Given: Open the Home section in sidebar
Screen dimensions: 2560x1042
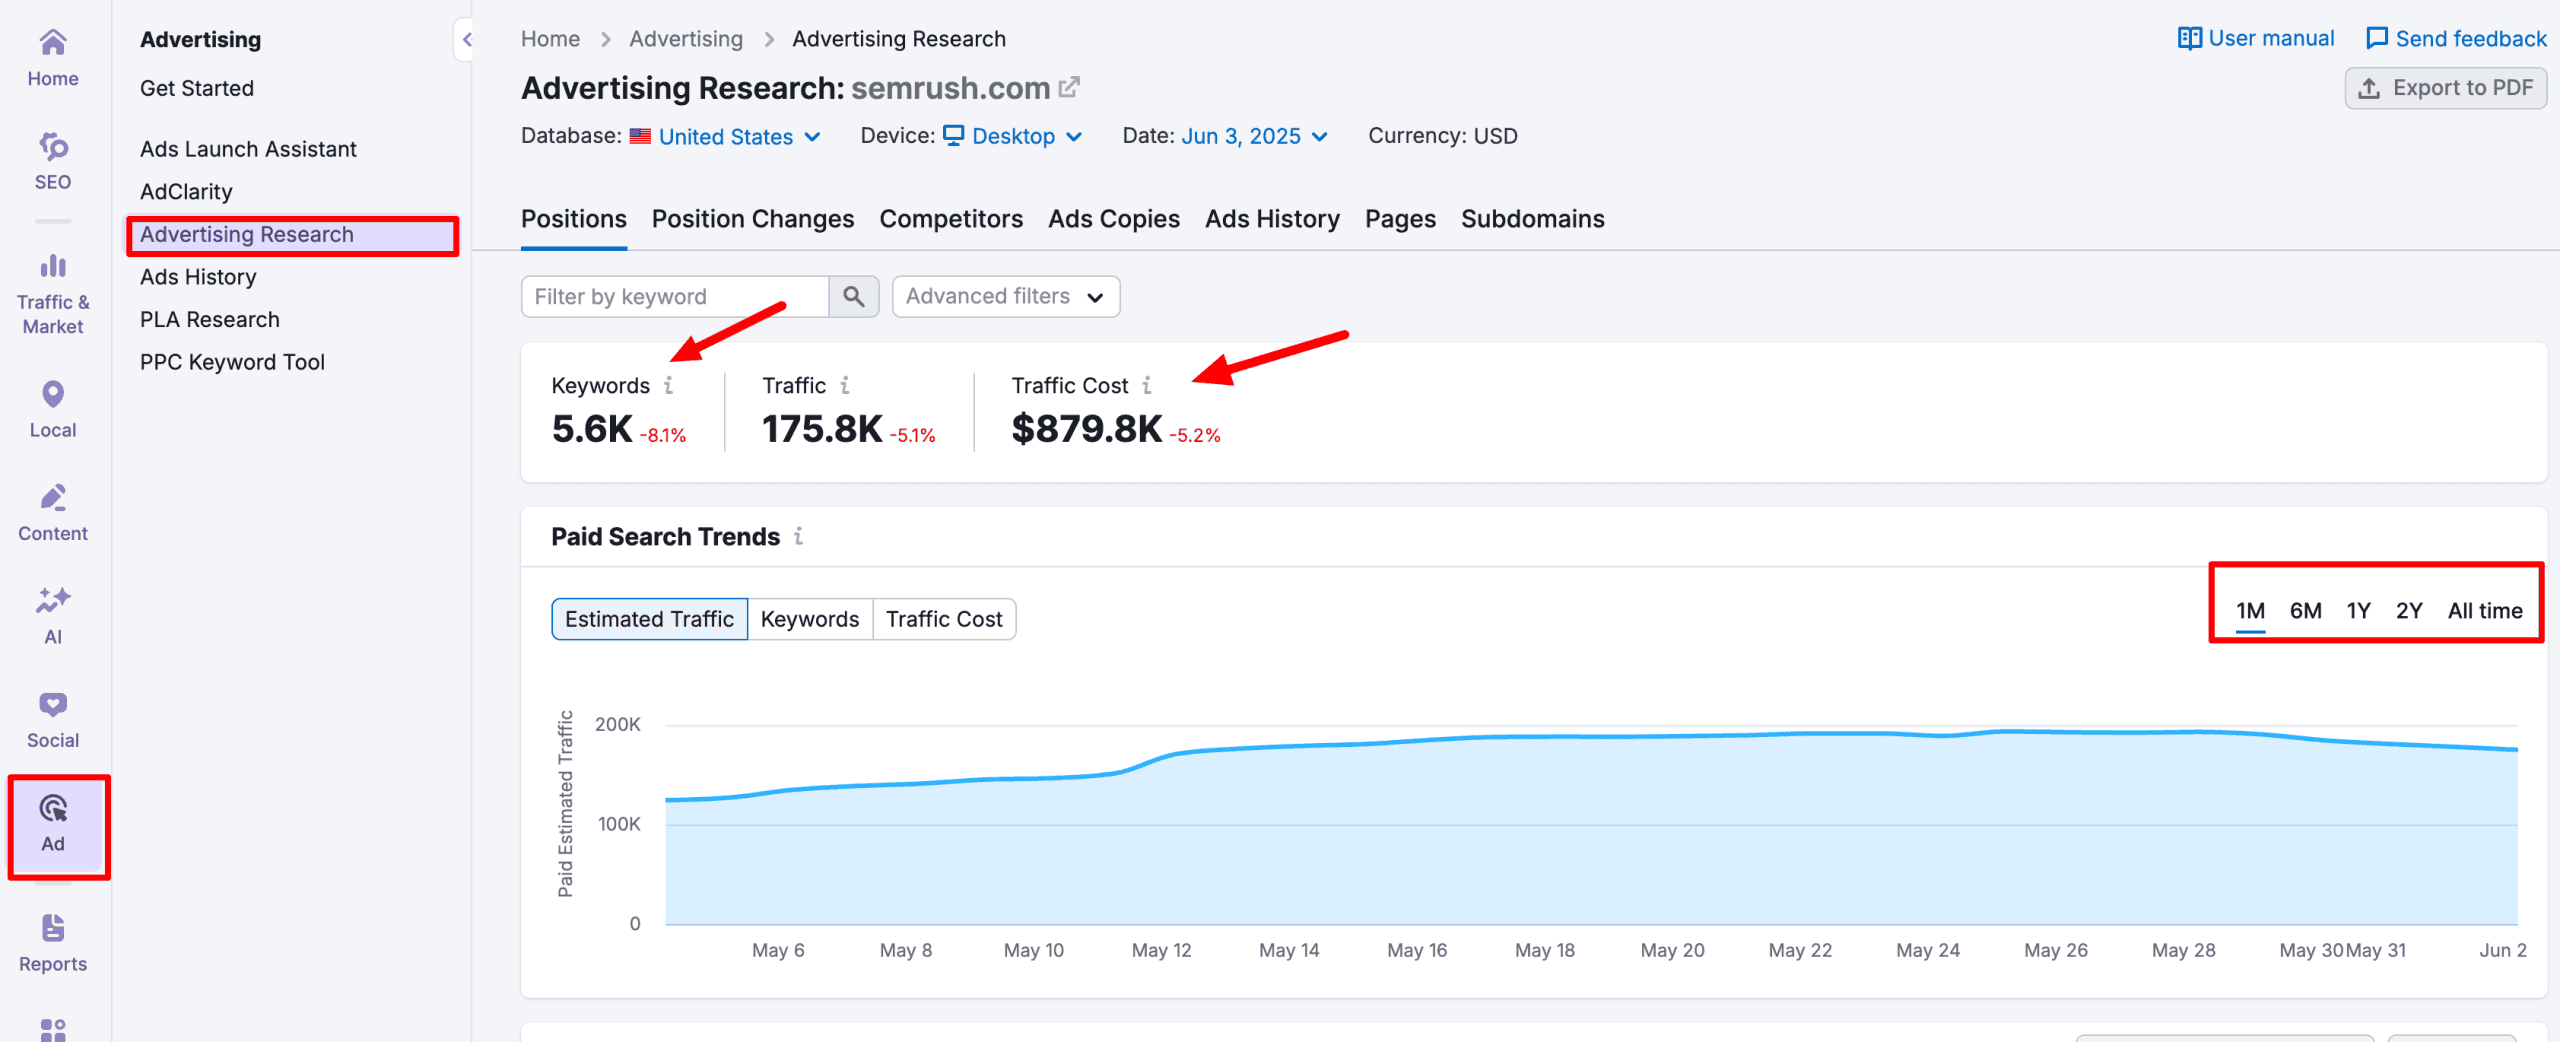Looking at the screenshot, I should 53,58.
